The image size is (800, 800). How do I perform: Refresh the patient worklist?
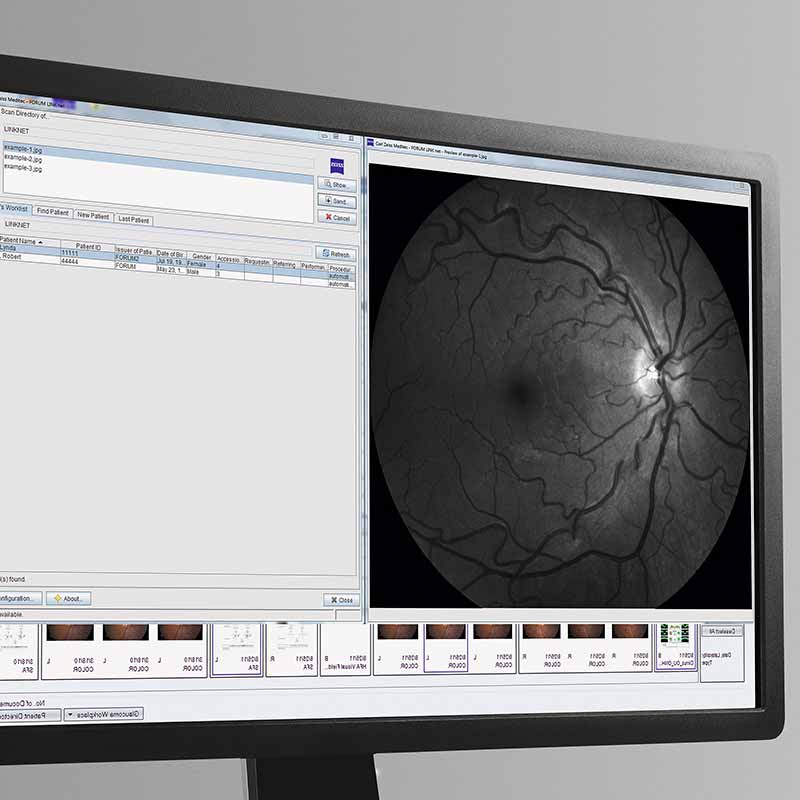(x=336, y=254)
